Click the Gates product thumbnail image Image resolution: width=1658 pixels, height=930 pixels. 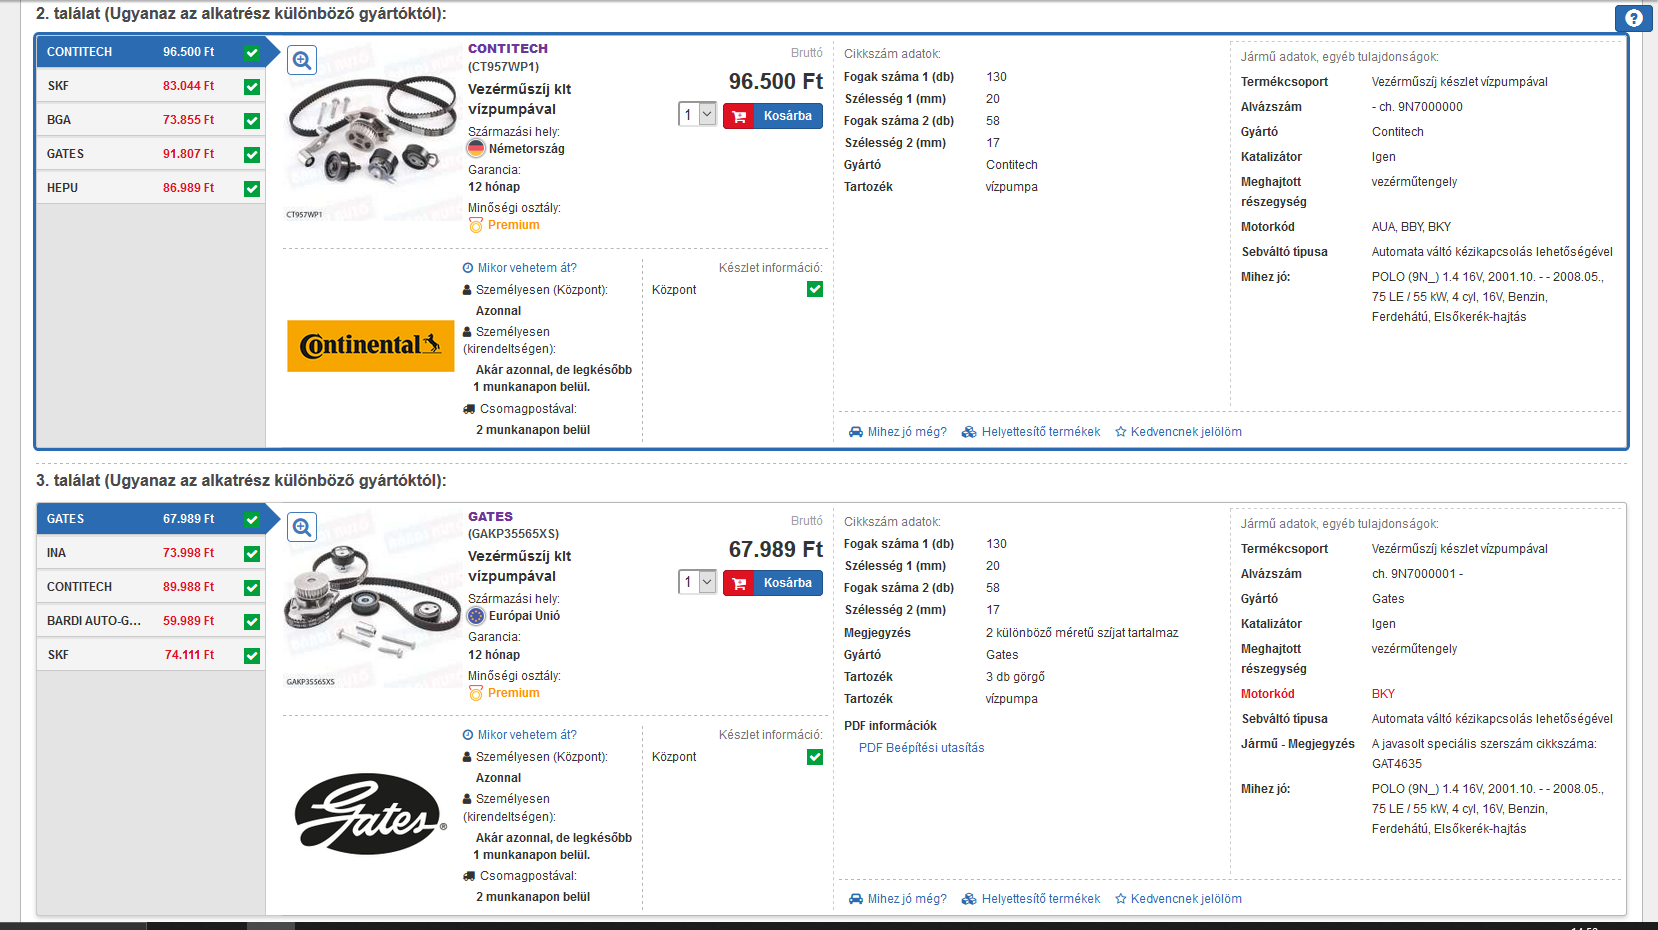[x=358, y=600]
